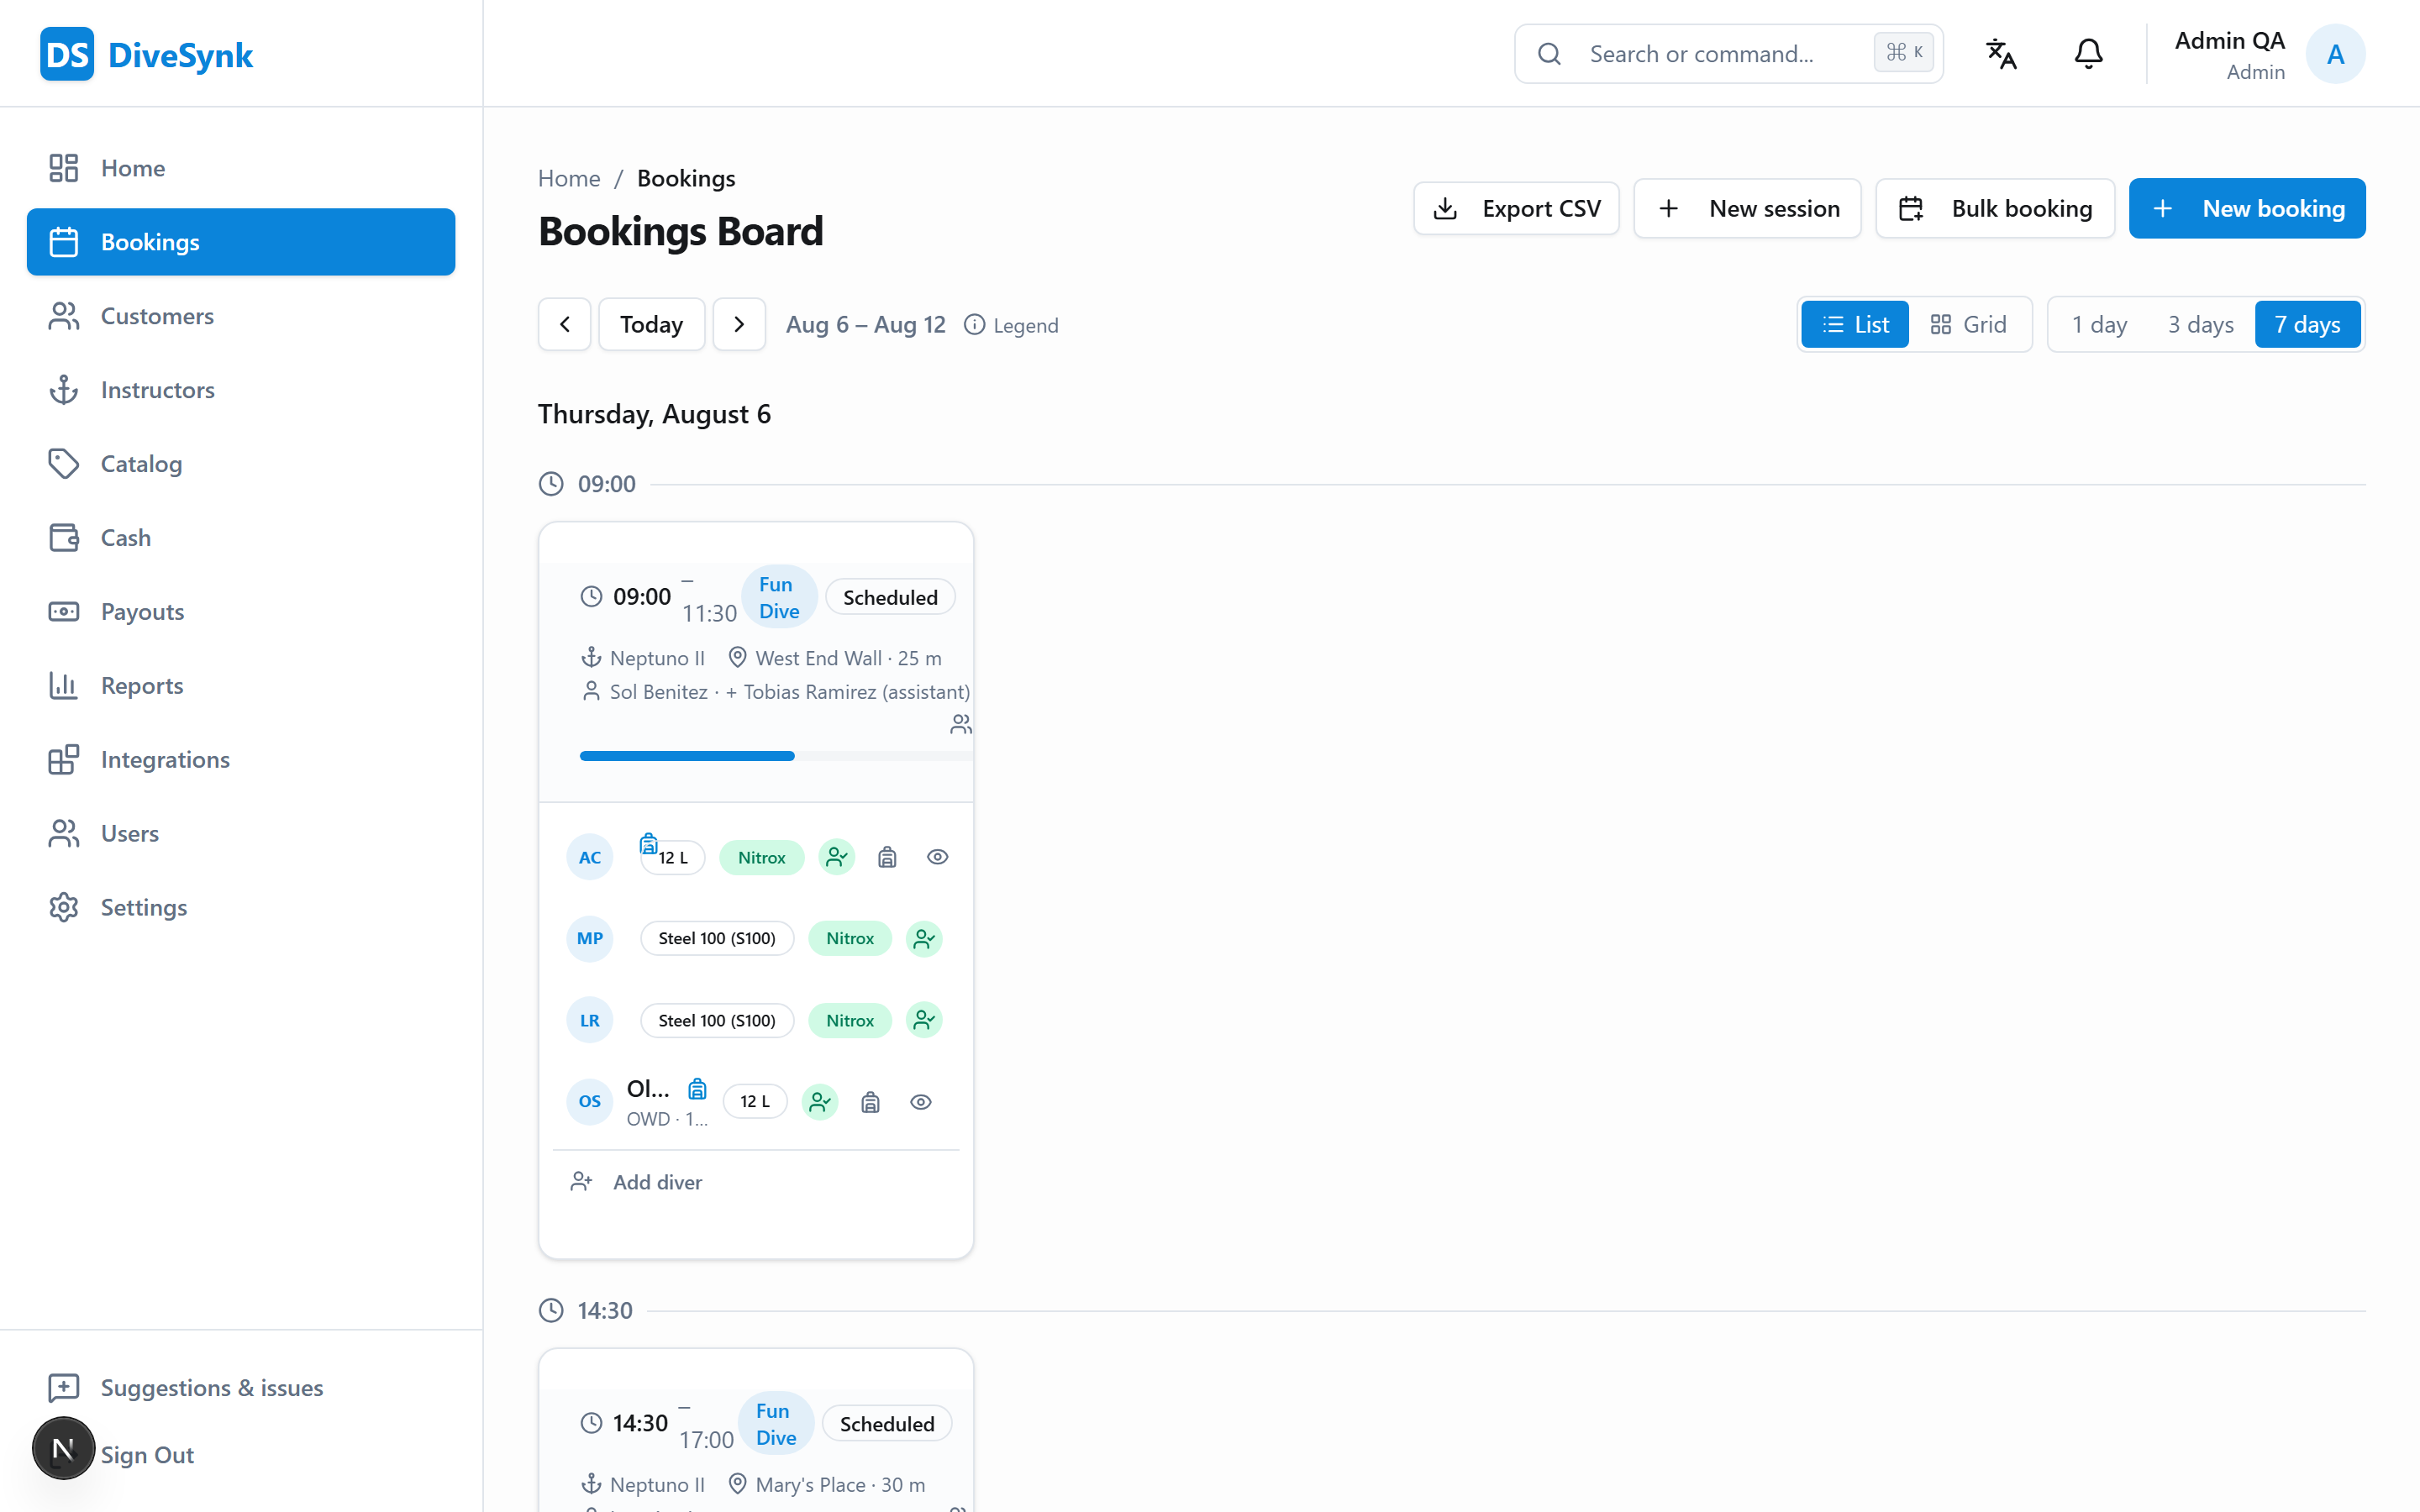Go to the previous date range
The width and height of the screenshot is (2420, 1512).
coord(565,324)
